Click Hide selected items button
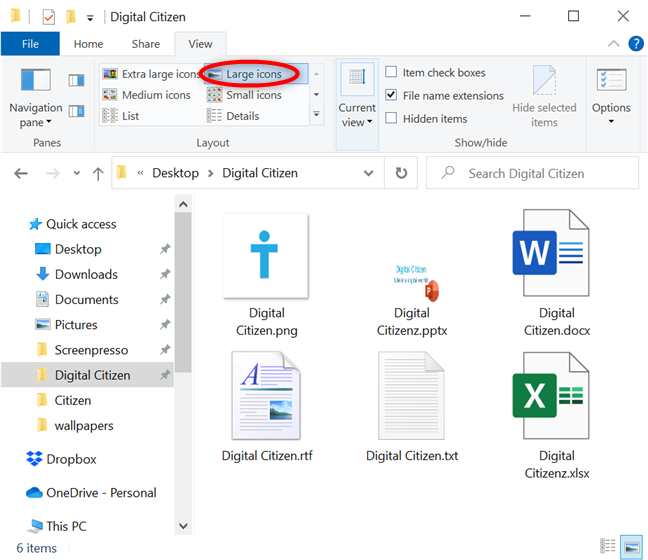 [544, 97]
